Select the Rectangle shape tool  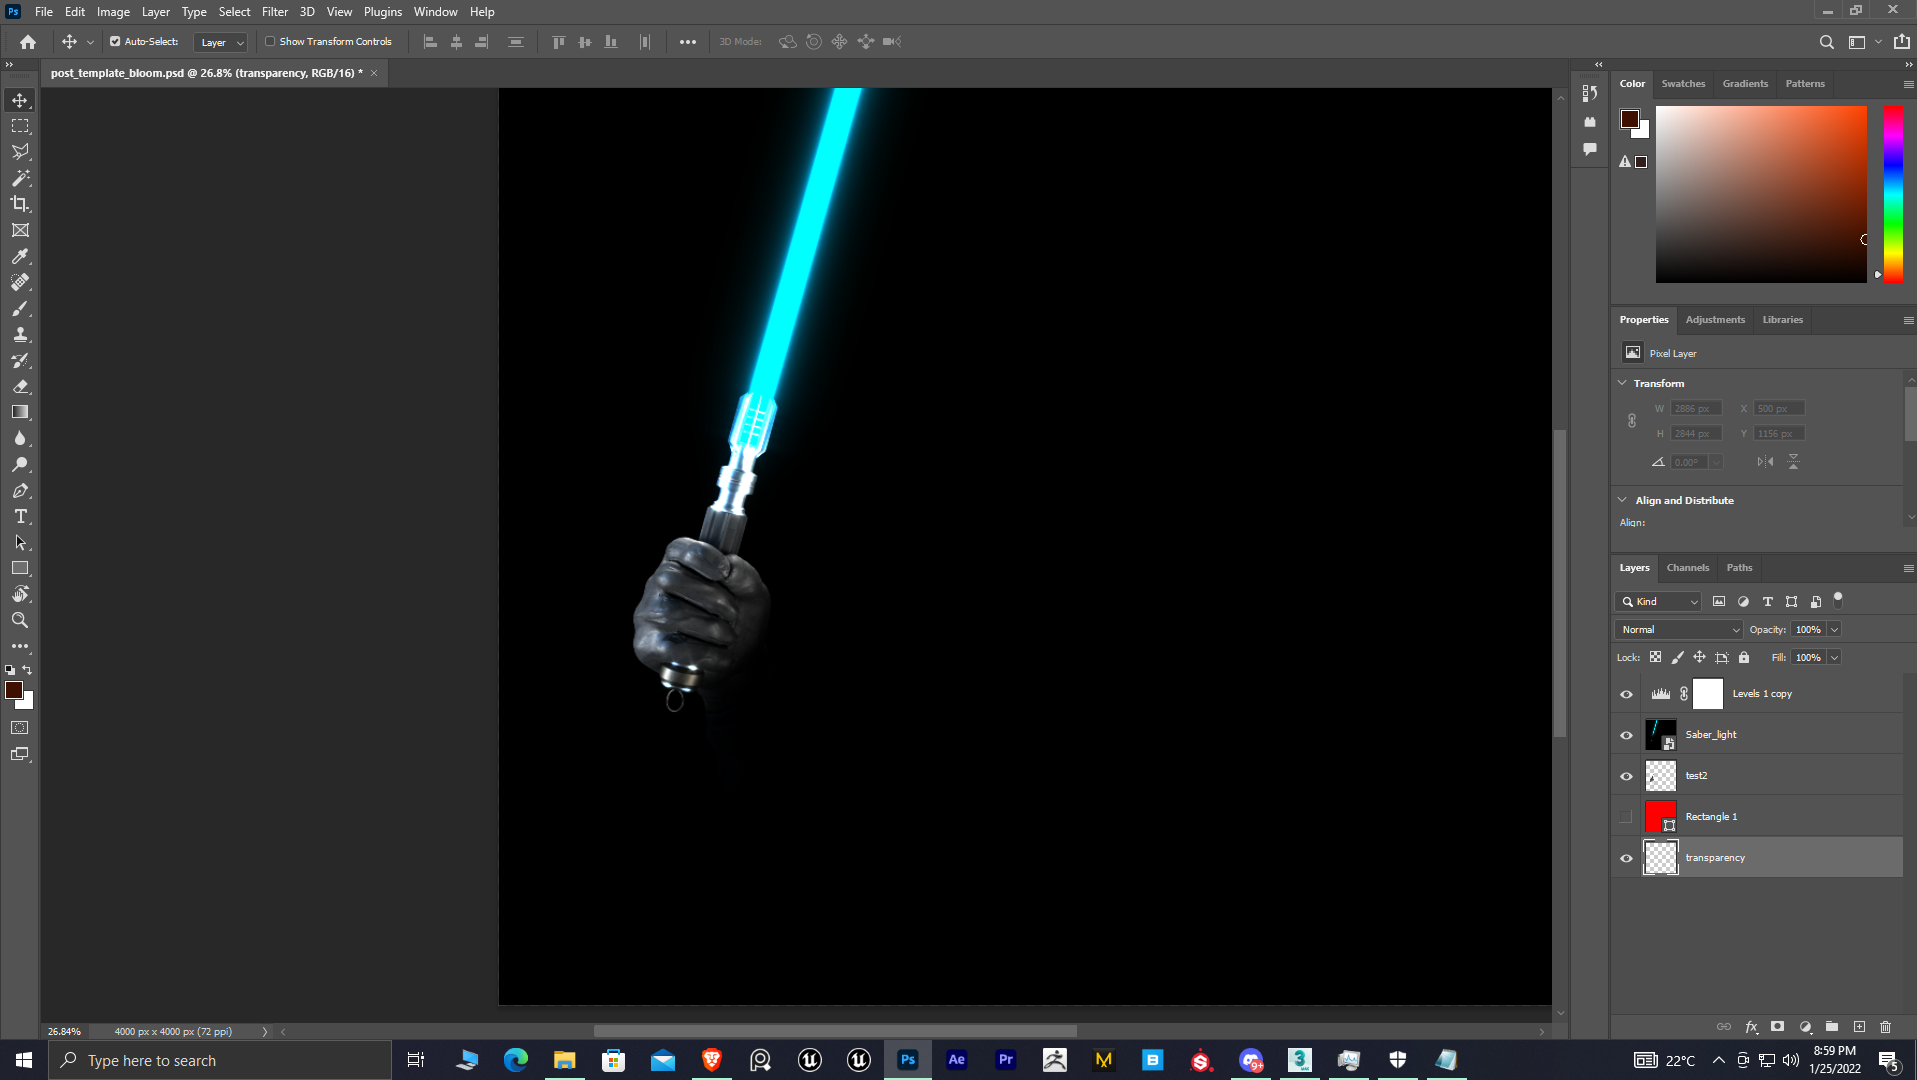[x=20, y=568]
